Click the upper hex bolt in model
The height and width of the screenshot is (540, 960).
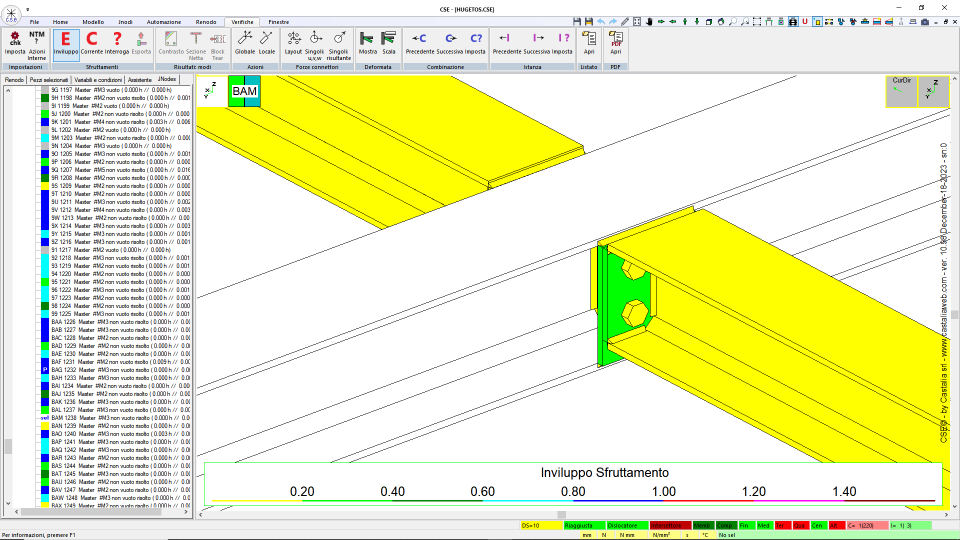click(632, 270)
